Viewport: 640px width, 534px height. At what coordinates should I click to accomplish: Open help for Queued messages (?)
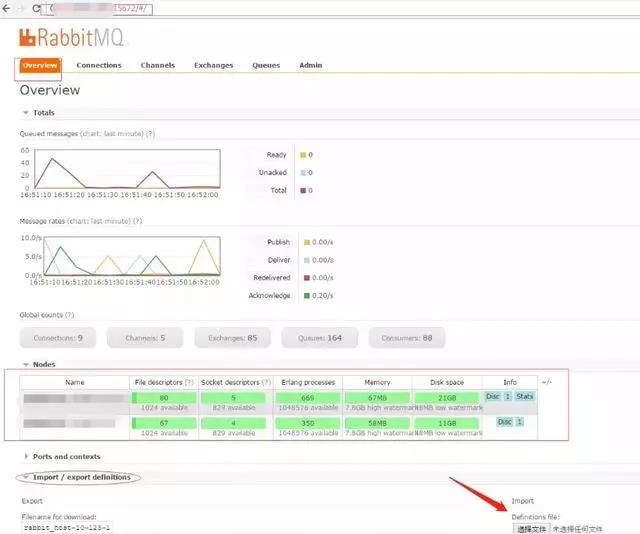pos(150,134)
